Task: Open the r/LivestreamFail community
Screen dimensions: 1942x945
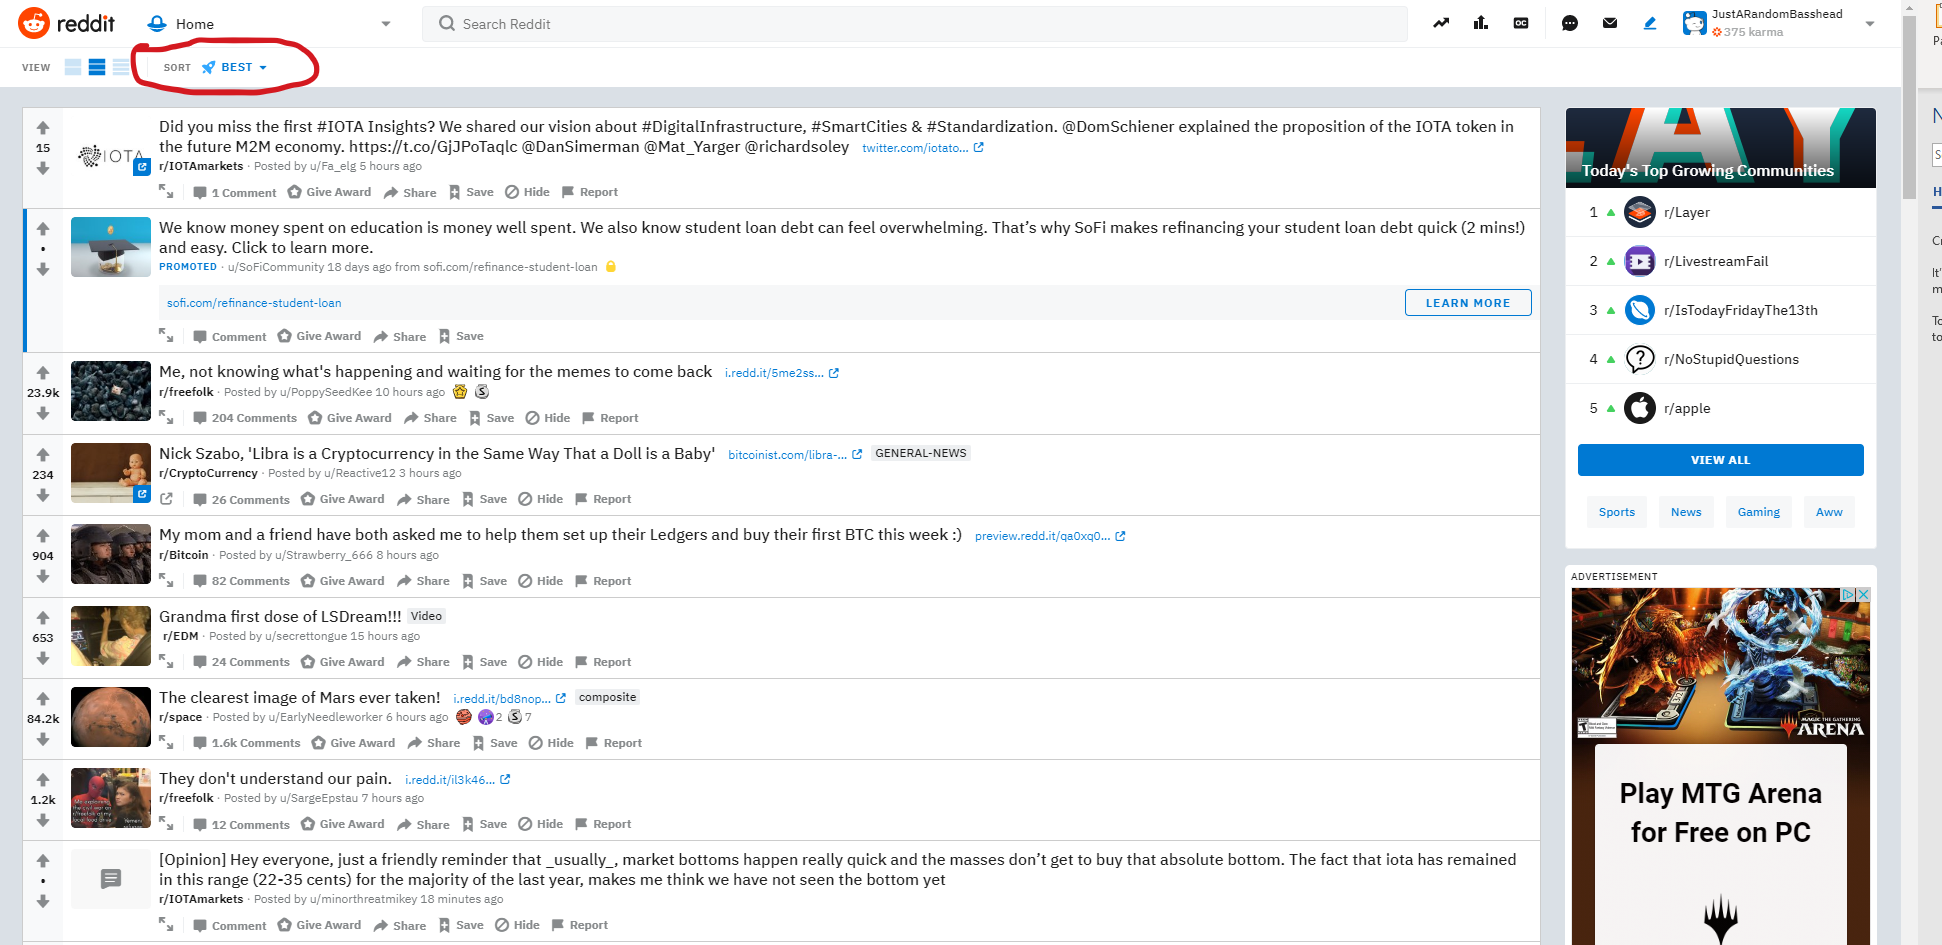Action: coord(1716,261)
